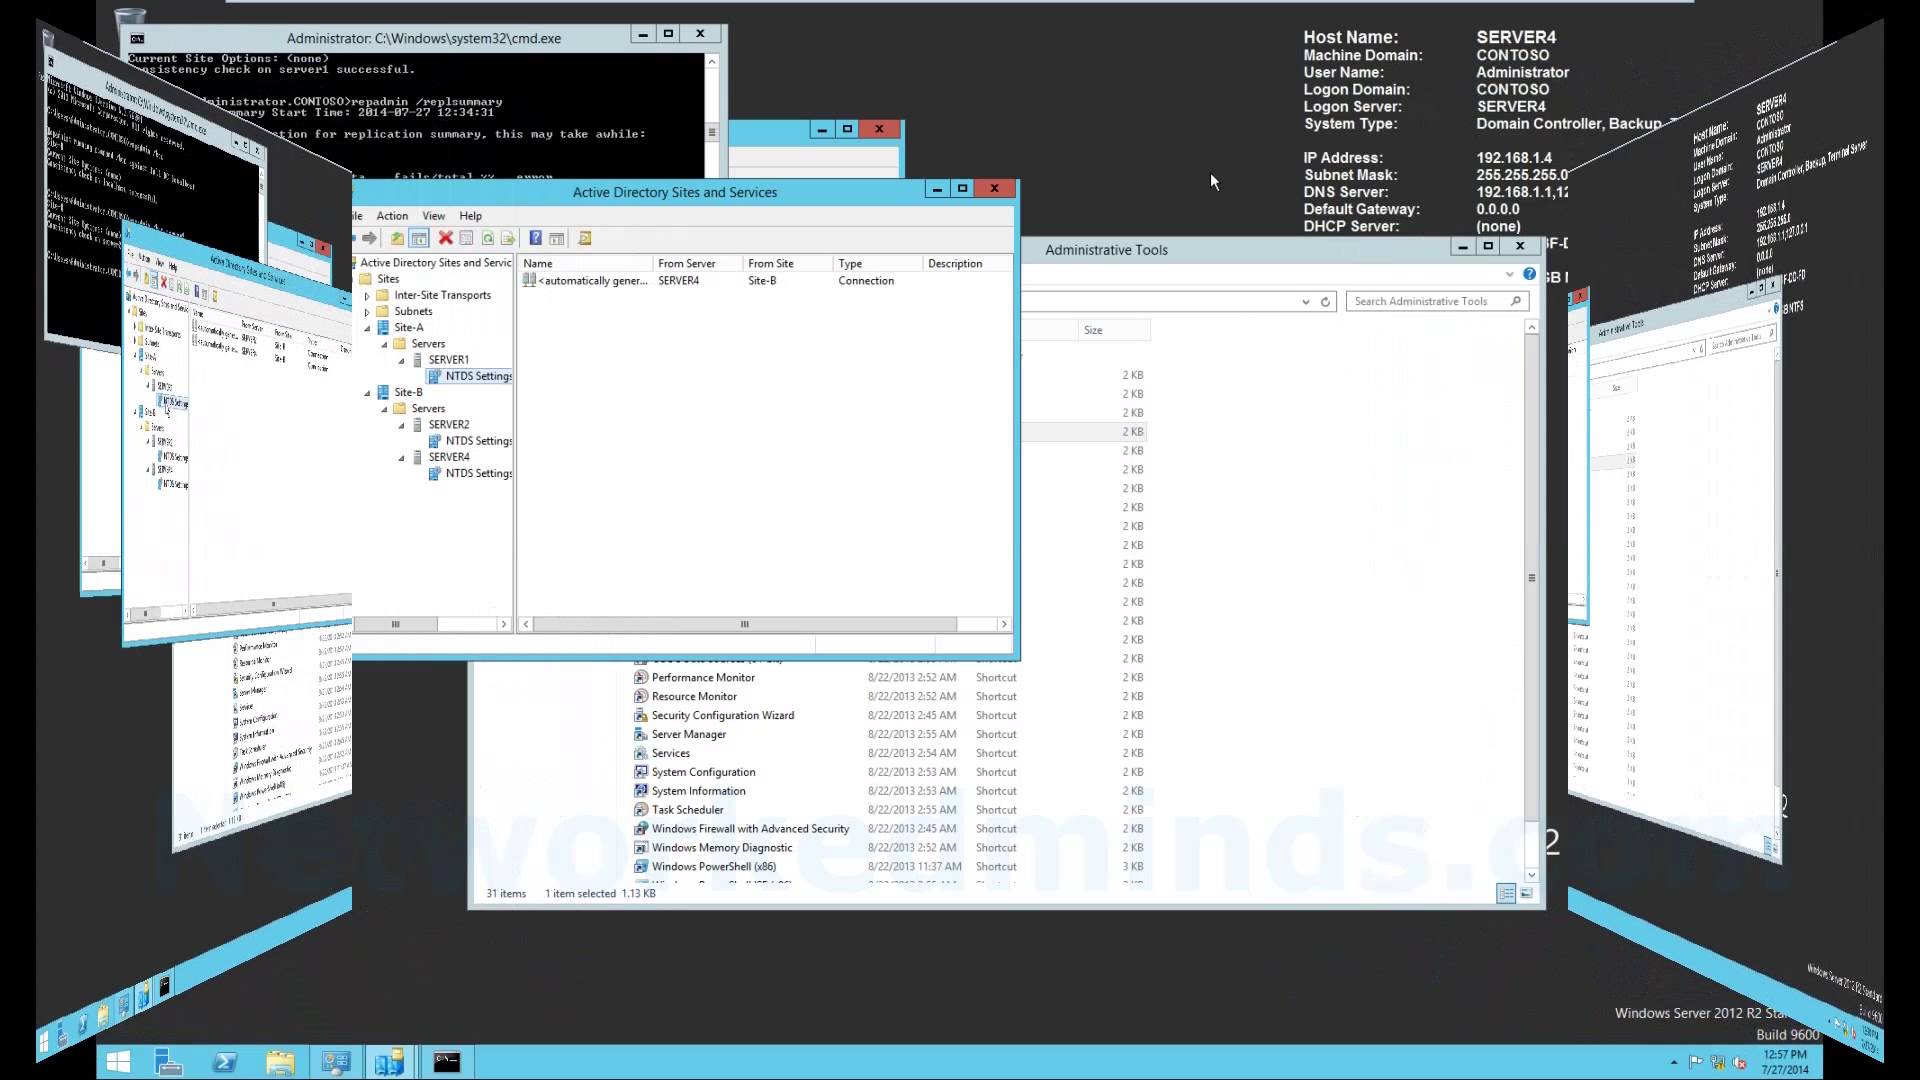Open the Windows Start button

(x=118, y=1062)
